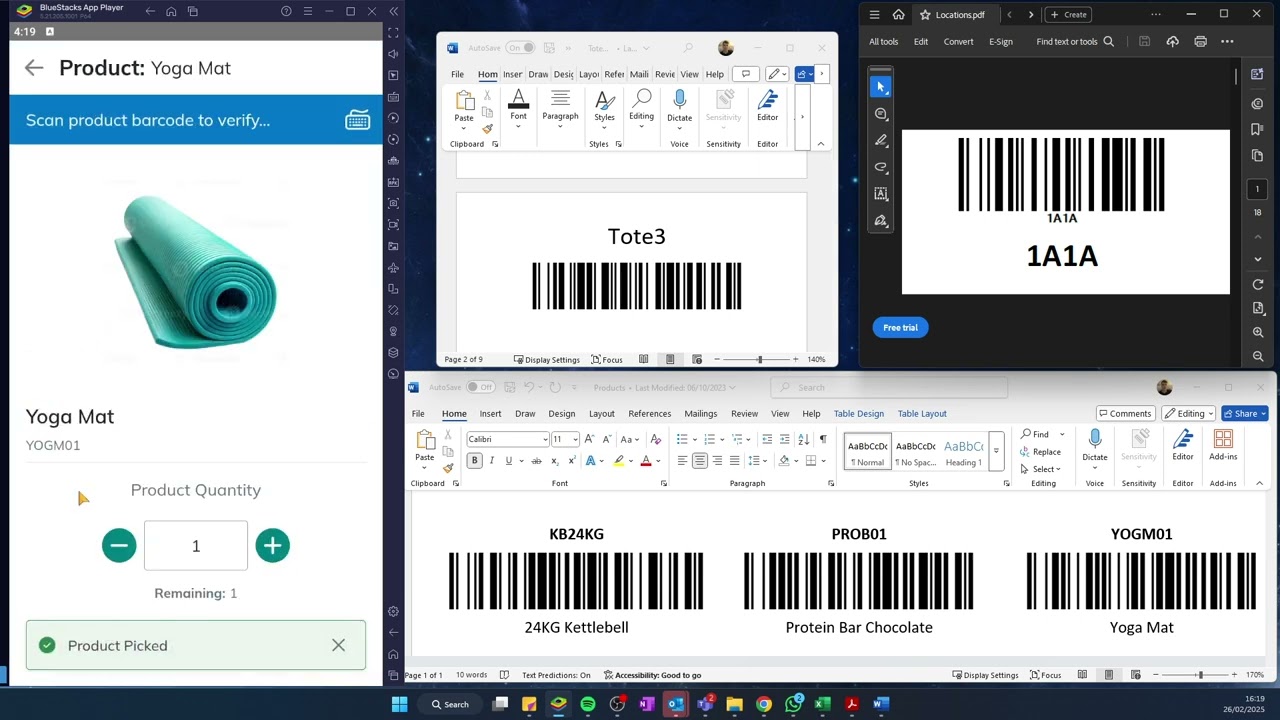Toggle center alignment in Products Word ribbon
This screenshot has height=720, width=1280.
(x=699, y=461)
